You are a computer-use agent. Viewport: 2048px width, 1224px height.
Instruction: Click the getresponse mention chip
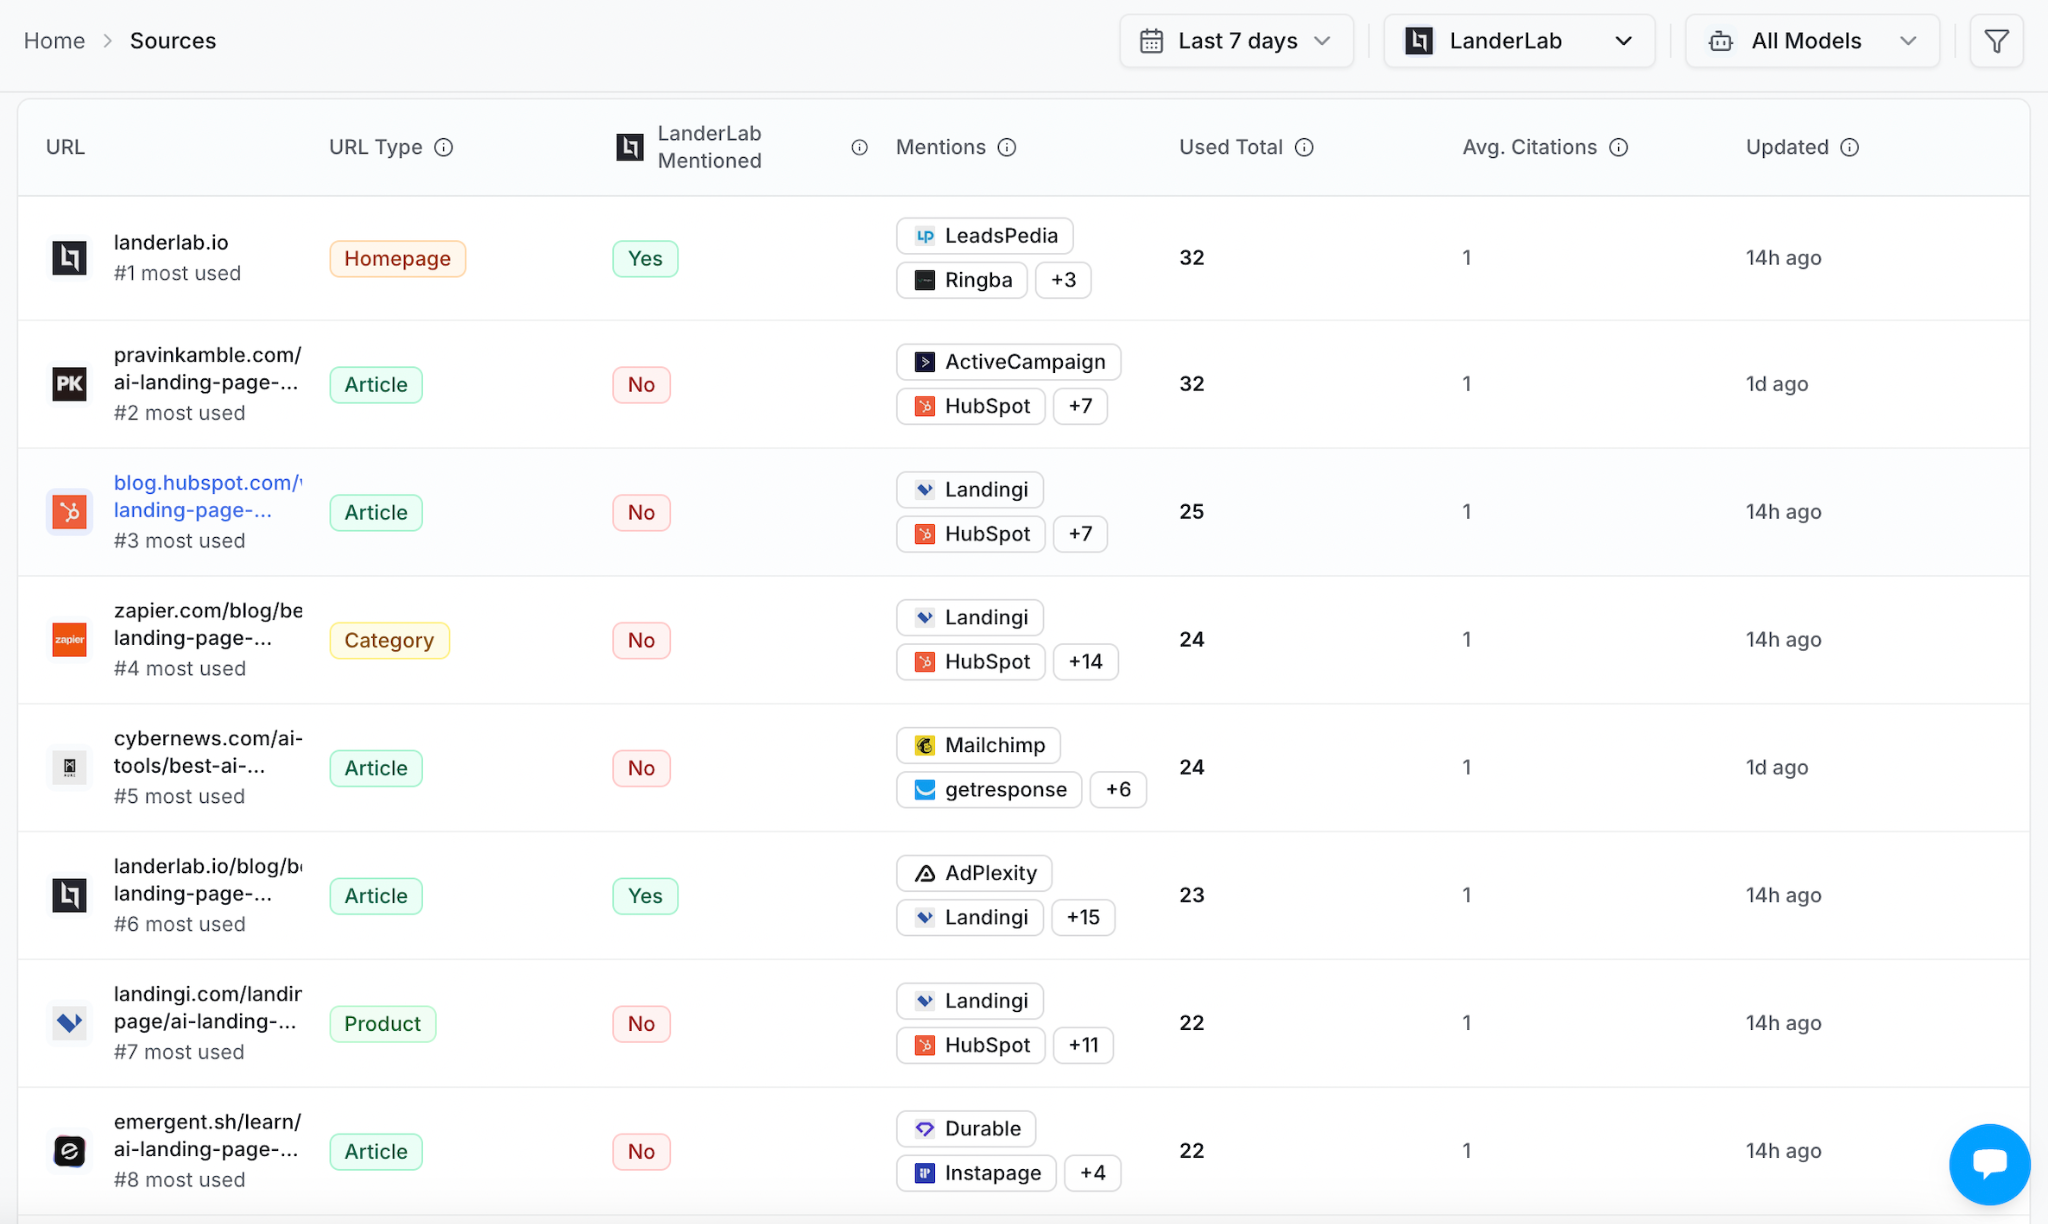coord(989,790)
